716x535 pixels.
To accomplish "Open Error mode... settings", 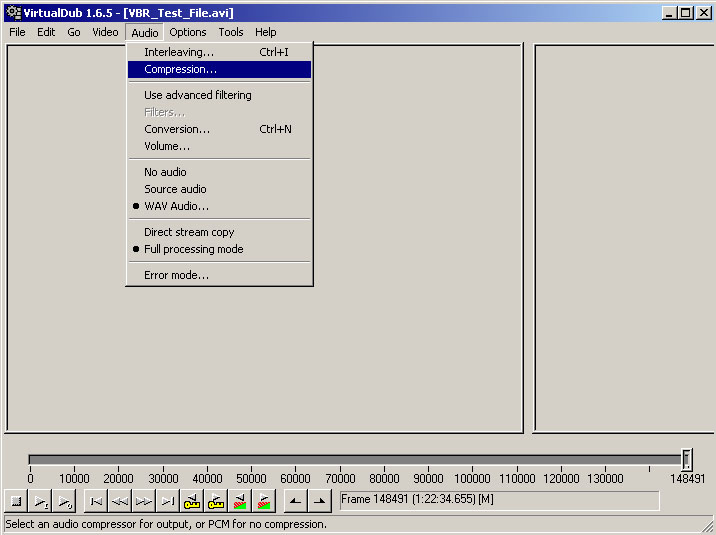I will click(x=219, y=275).
